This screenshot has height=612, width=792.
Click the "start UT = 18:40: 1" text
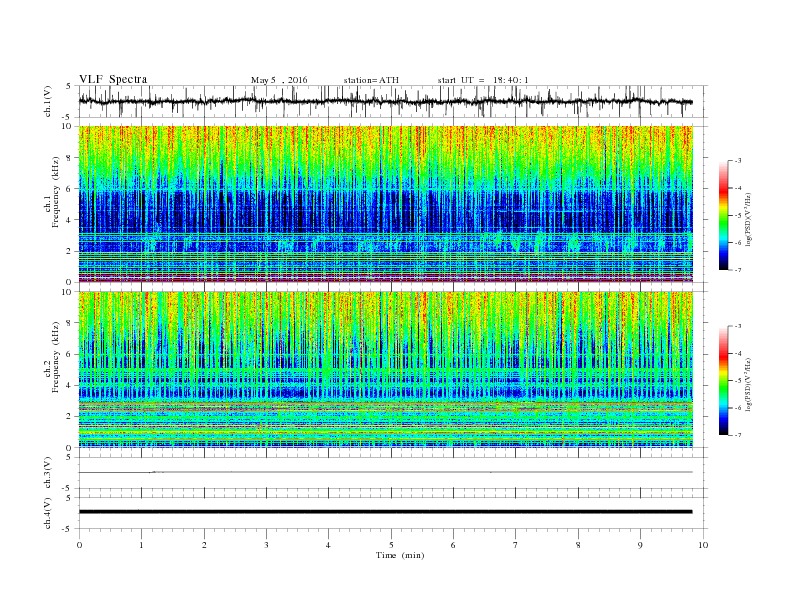pyautogui.click(x=483, y=80)
